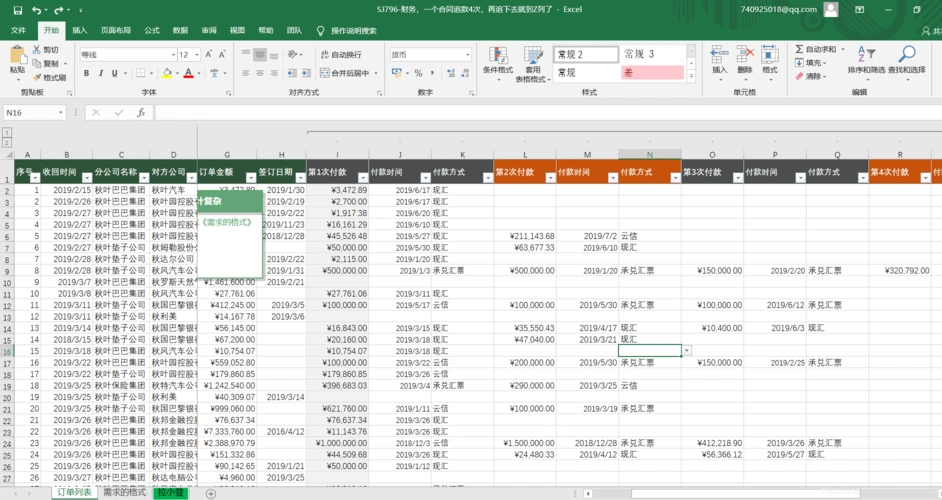Click the yellow fill color button
This screenshot has height=500, width=942.
pos(166,73)
